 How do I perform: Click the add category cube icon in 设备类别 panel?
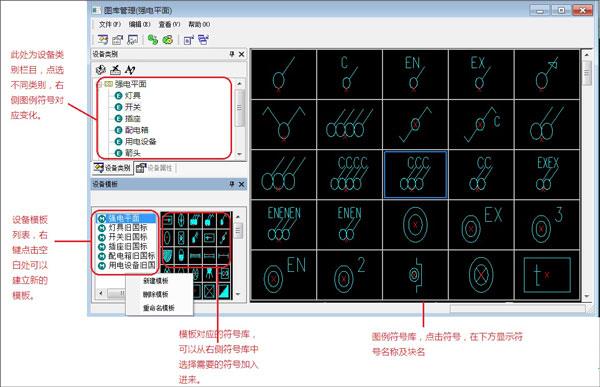click(x=101, y=70)
